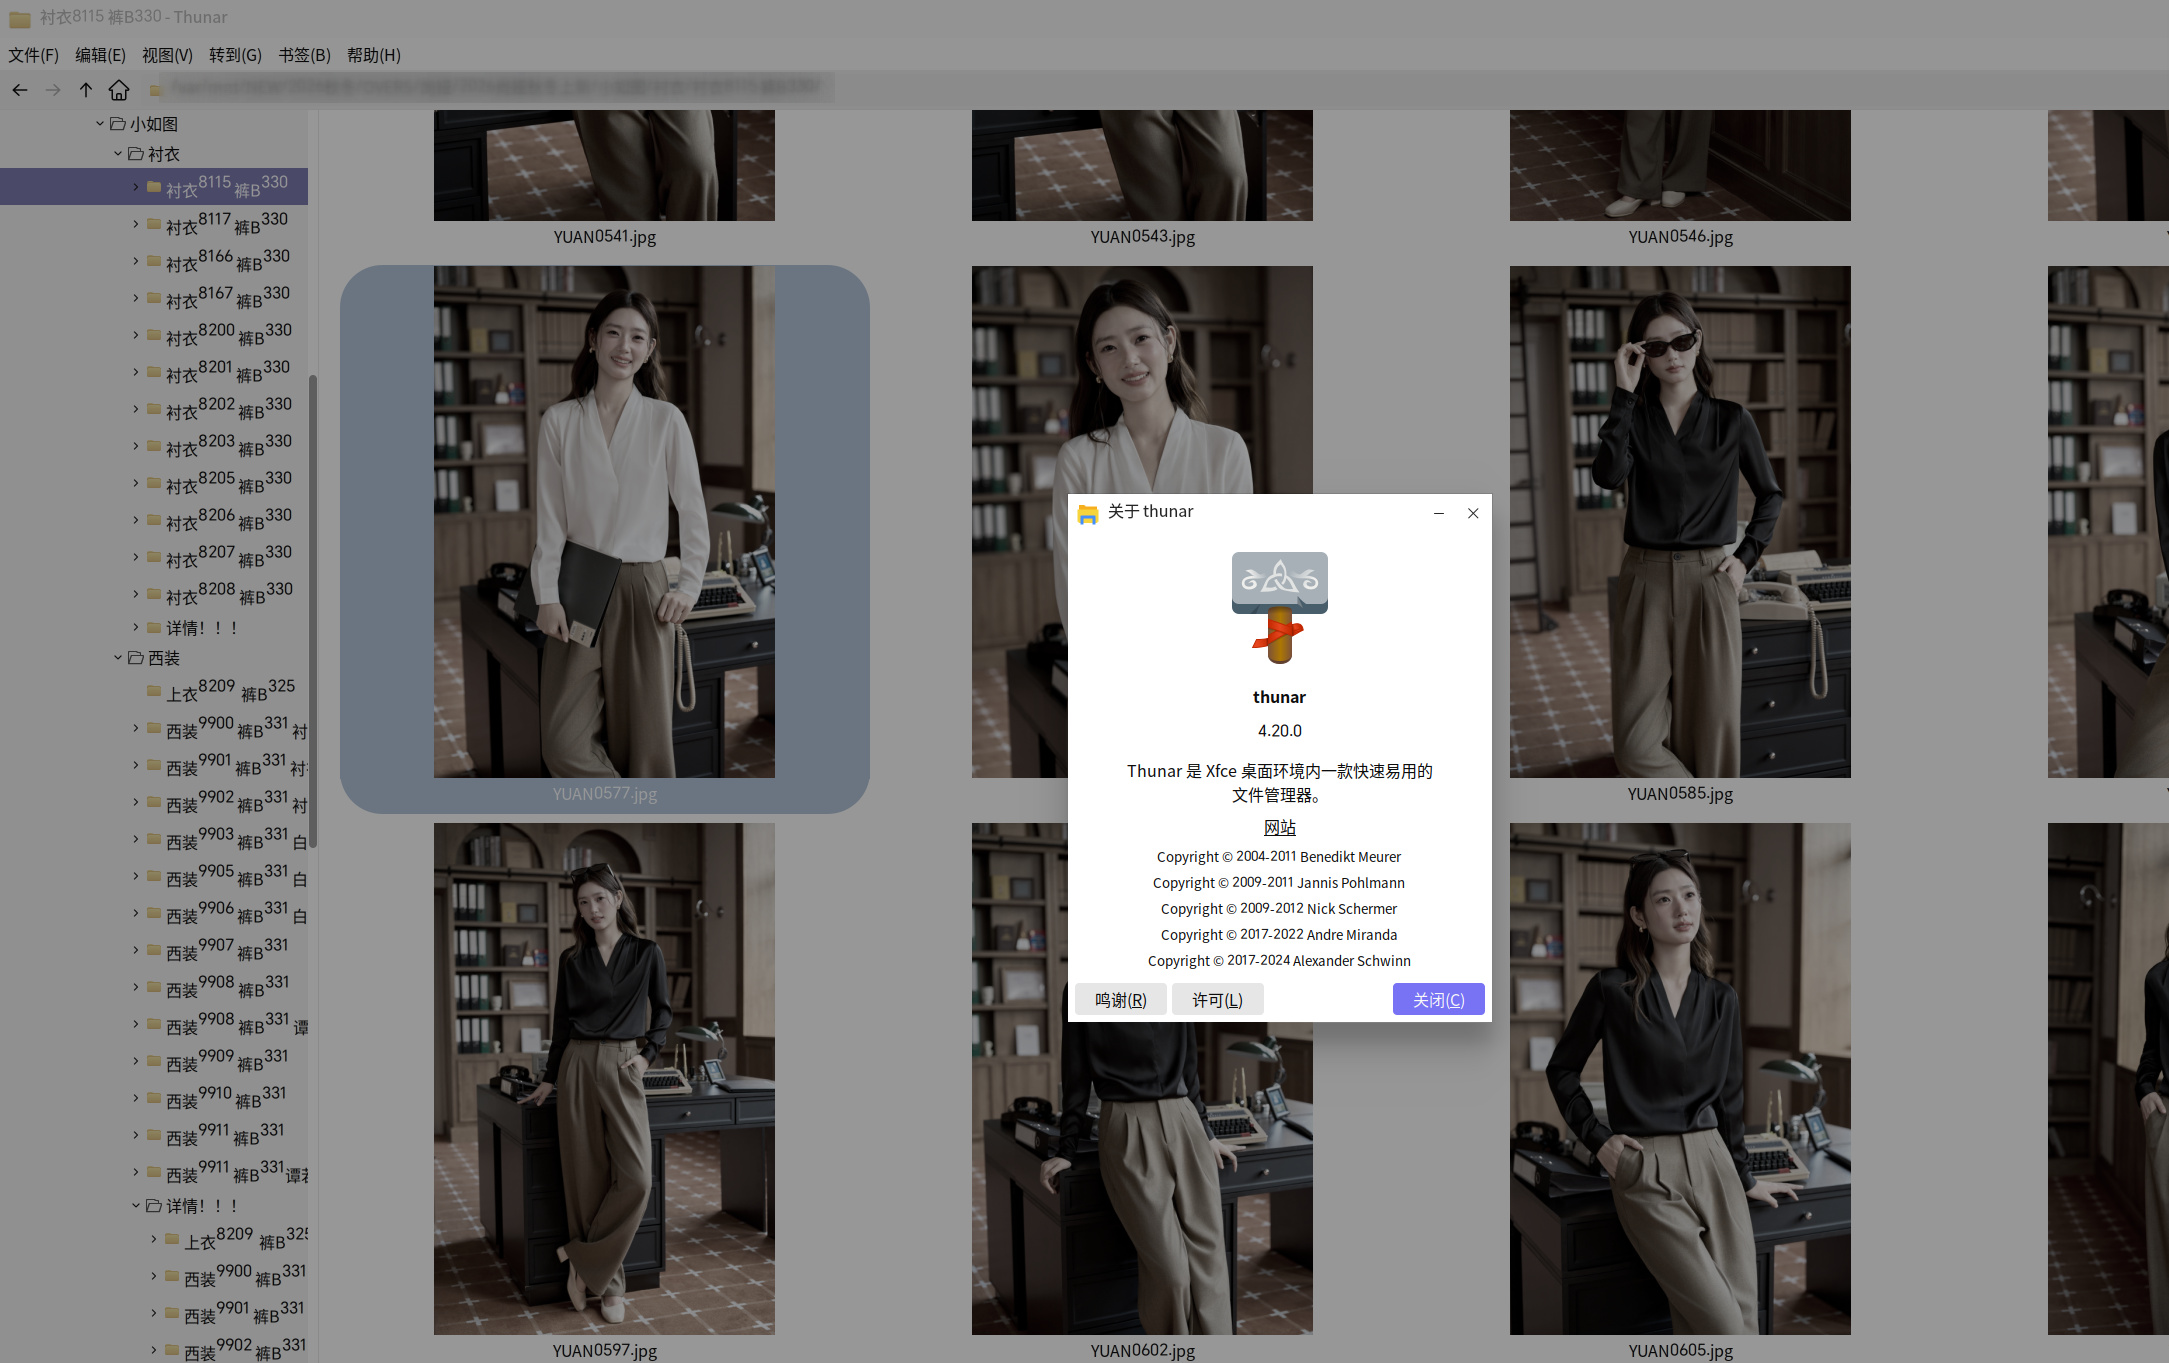Select thumbnail YUAN0597.jpg
This screenshot has width=2169, height=1363.
point(604,1078)
